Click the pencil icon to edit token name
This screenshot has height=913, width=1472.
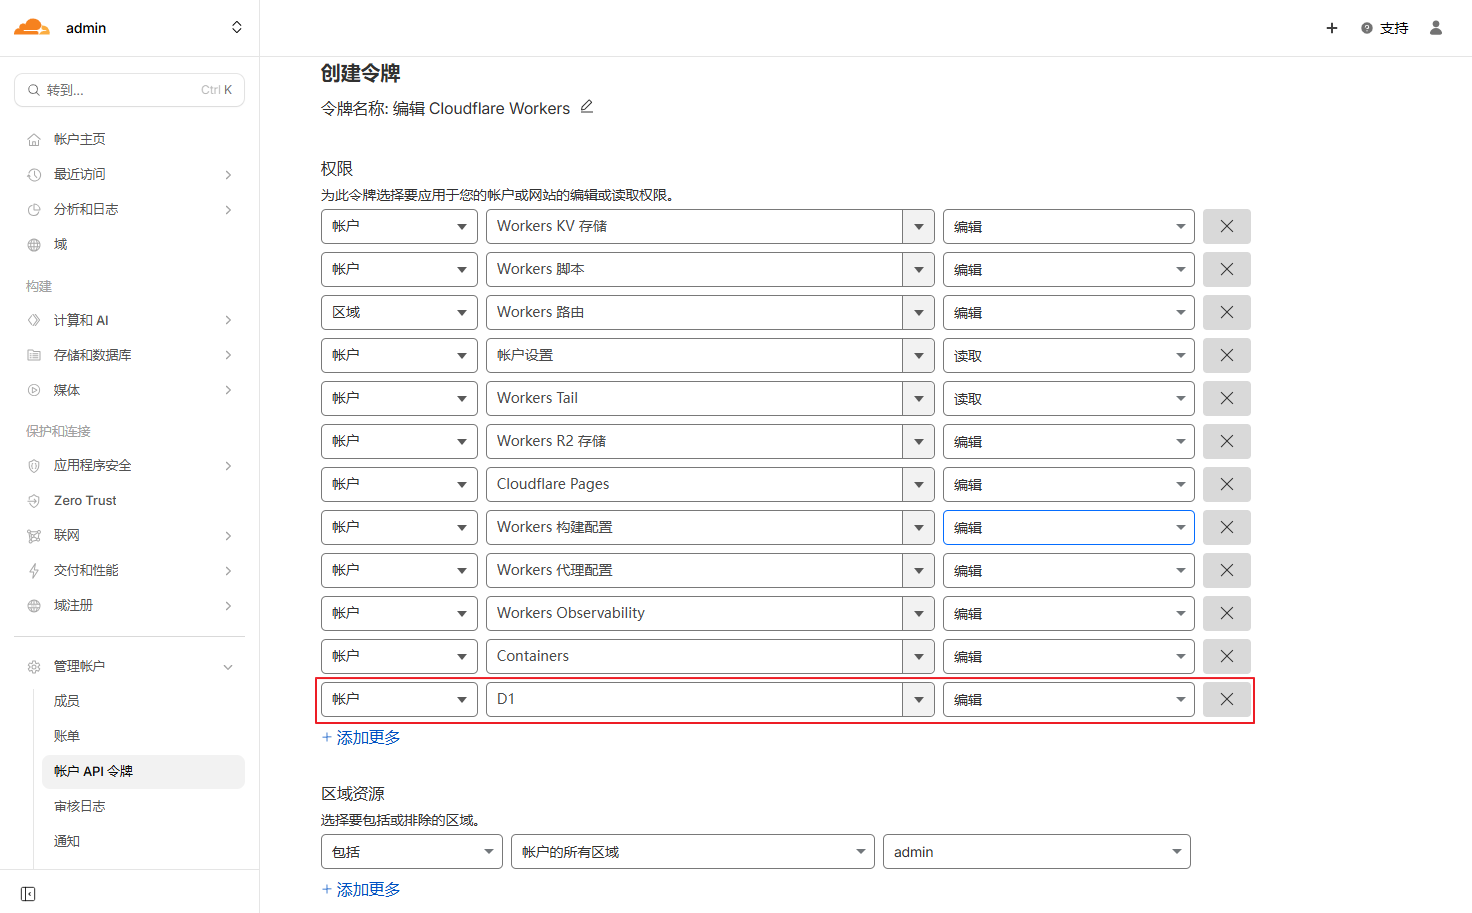[x=587, y=107]
